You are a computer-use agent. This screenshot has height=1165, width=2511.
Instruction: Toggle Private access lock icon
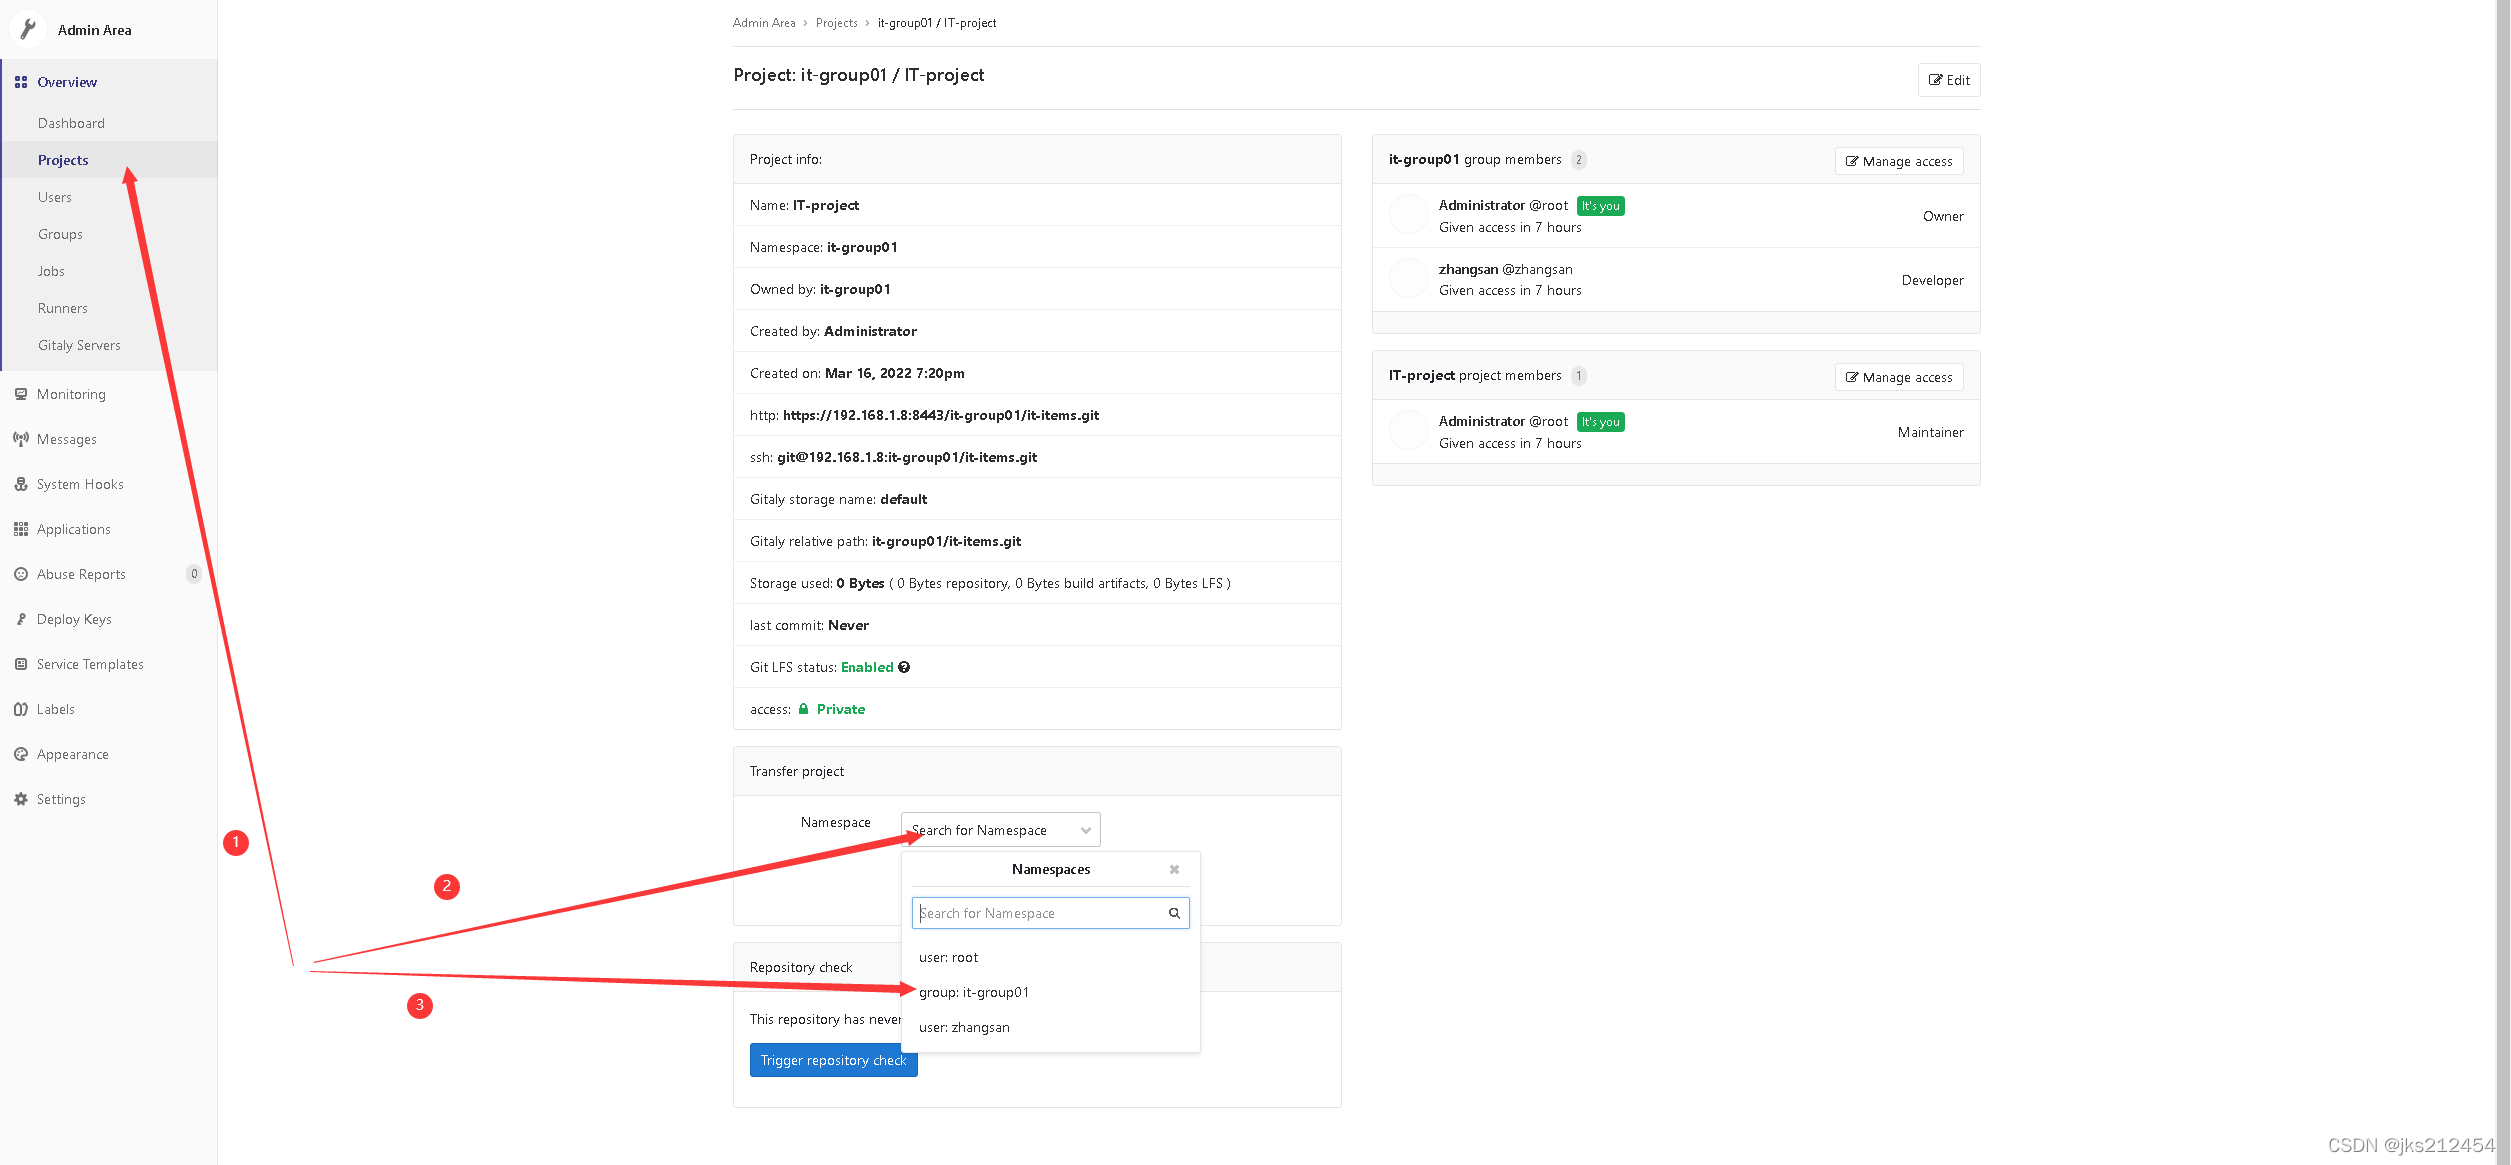coord(806,708)
